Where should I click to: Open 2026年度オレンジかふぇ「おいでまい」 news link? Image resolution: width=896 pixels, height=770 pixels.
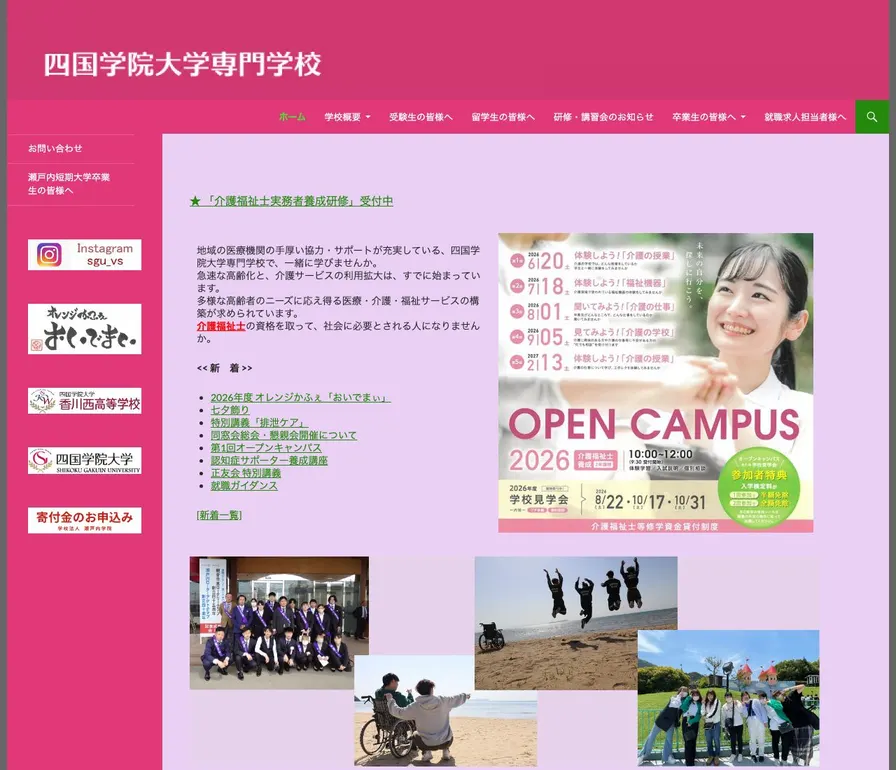tap(301, 398)
